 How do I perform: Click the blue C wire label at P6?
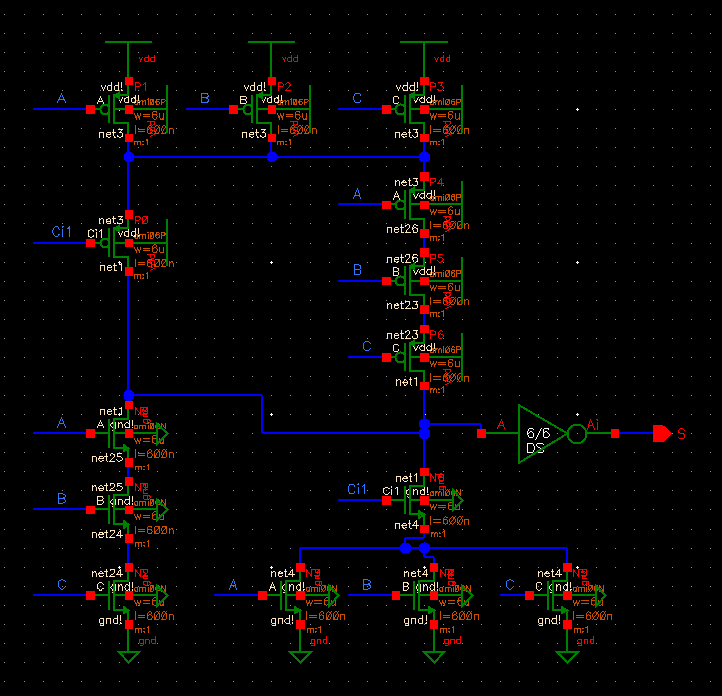367,346
